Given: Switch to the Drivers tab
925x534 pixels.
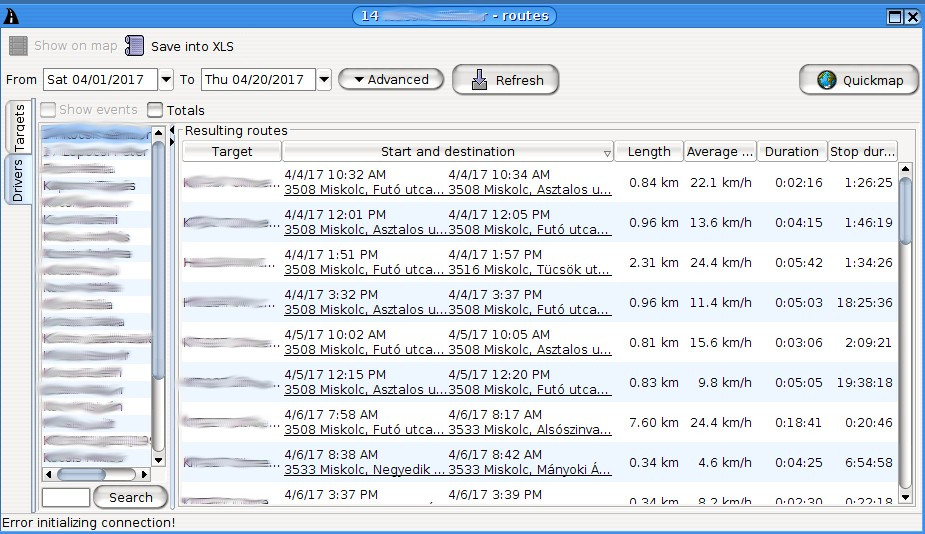Looking at the screenshot, I should point(19,180).
